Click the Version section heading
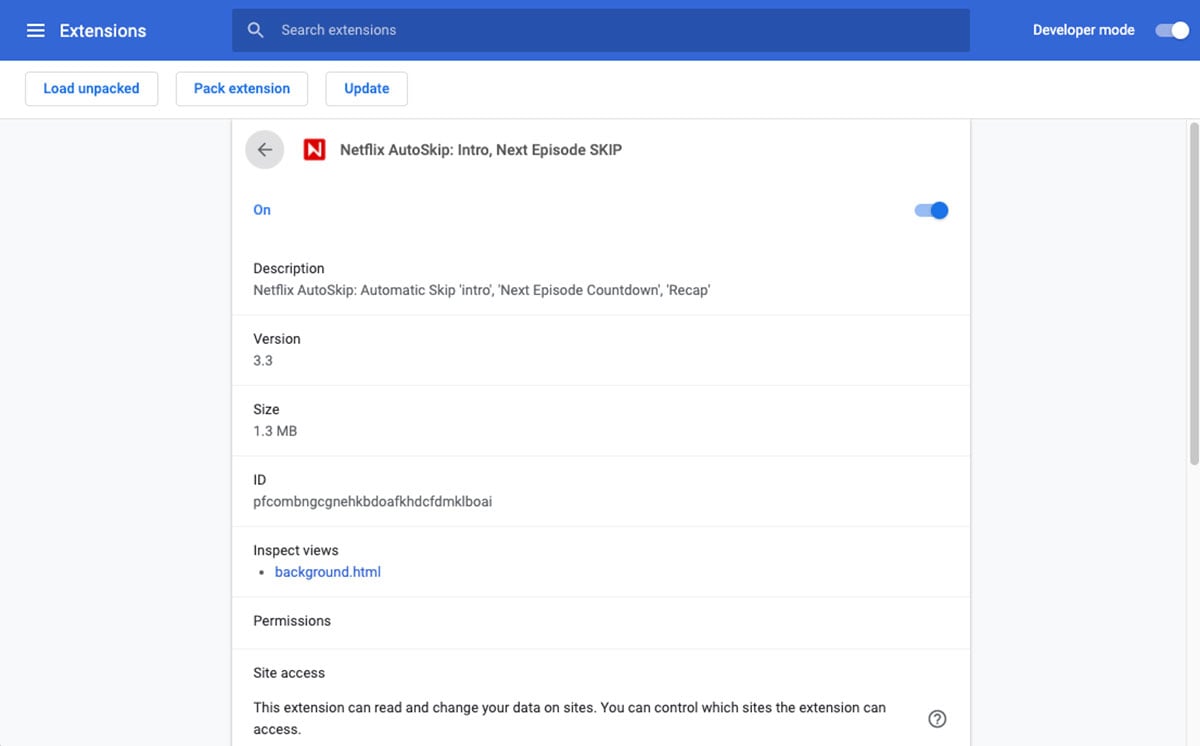Viewport: 1200px width, 746px height. 277,339
